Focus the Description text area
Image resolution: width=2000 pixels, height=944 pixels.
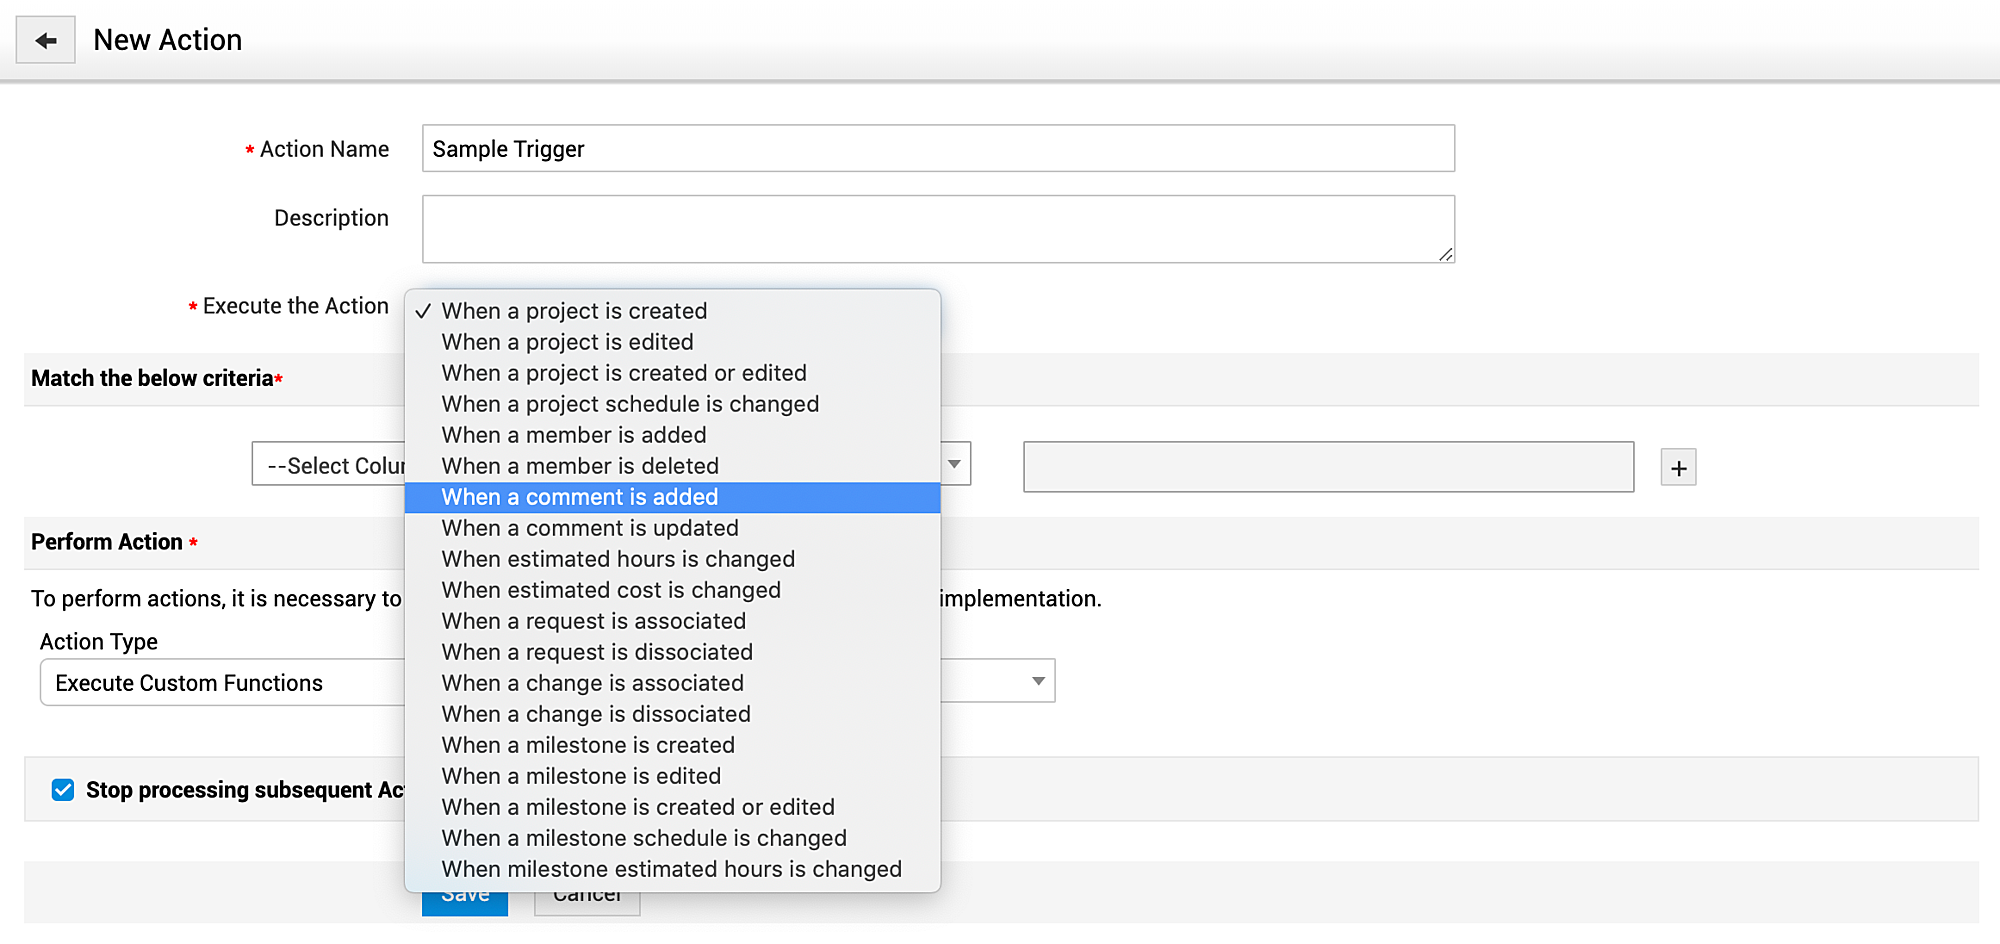pos(938,229)
